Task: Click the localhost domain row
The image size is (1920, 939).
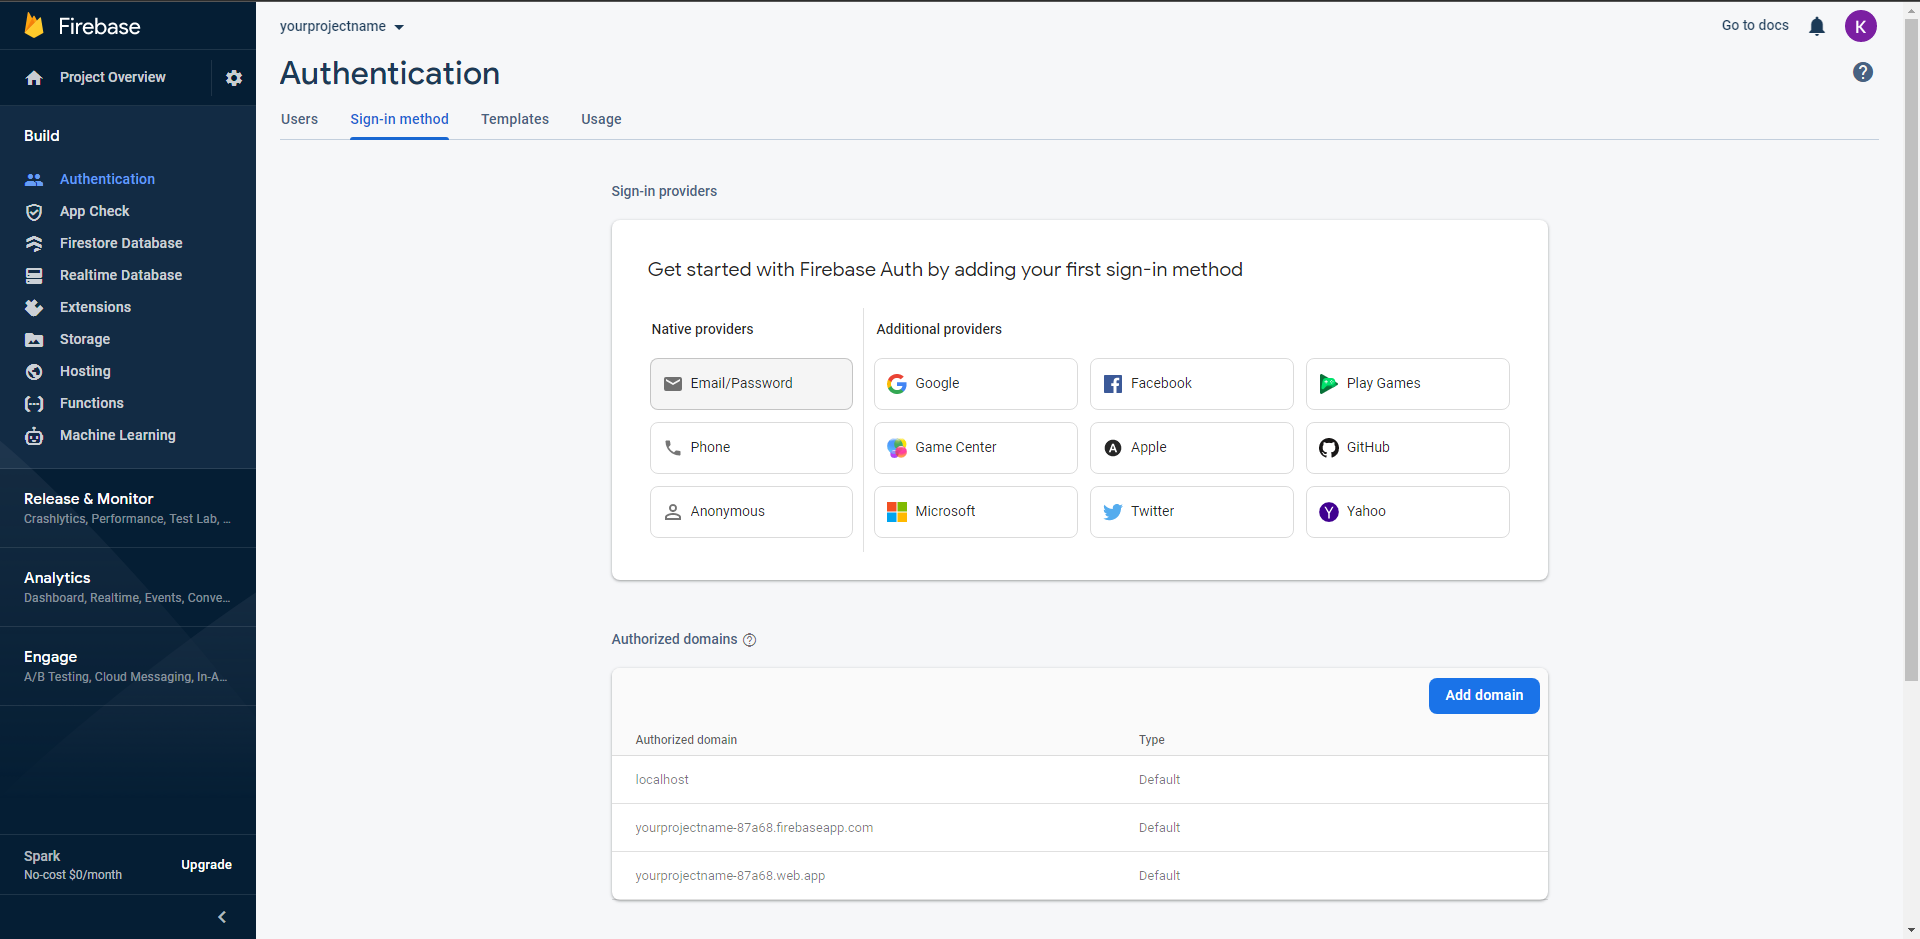Action: pos(1080,780)
